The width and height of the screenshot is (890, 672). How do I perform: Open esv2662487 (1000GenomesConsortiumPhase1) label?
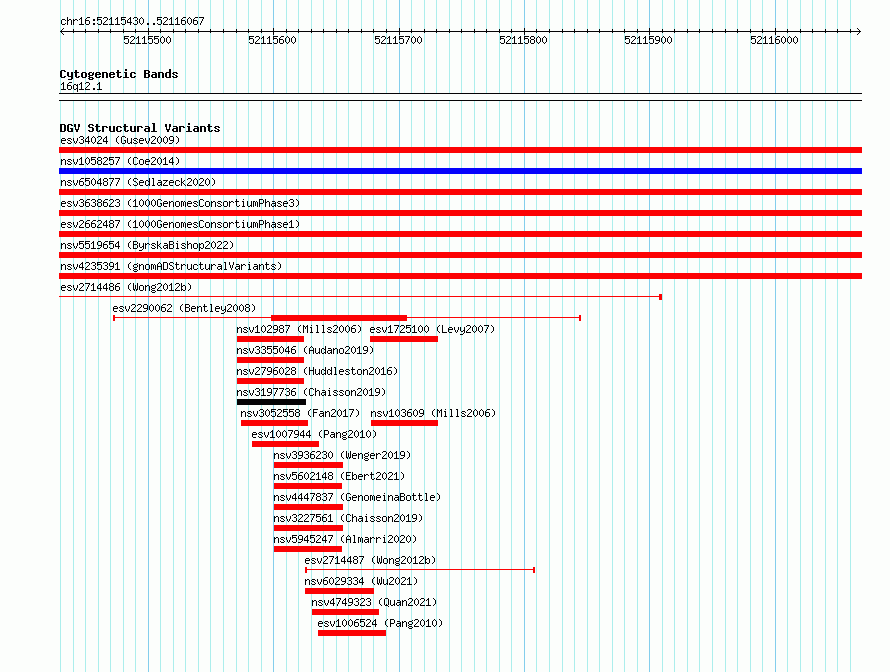tap(180, 224)
